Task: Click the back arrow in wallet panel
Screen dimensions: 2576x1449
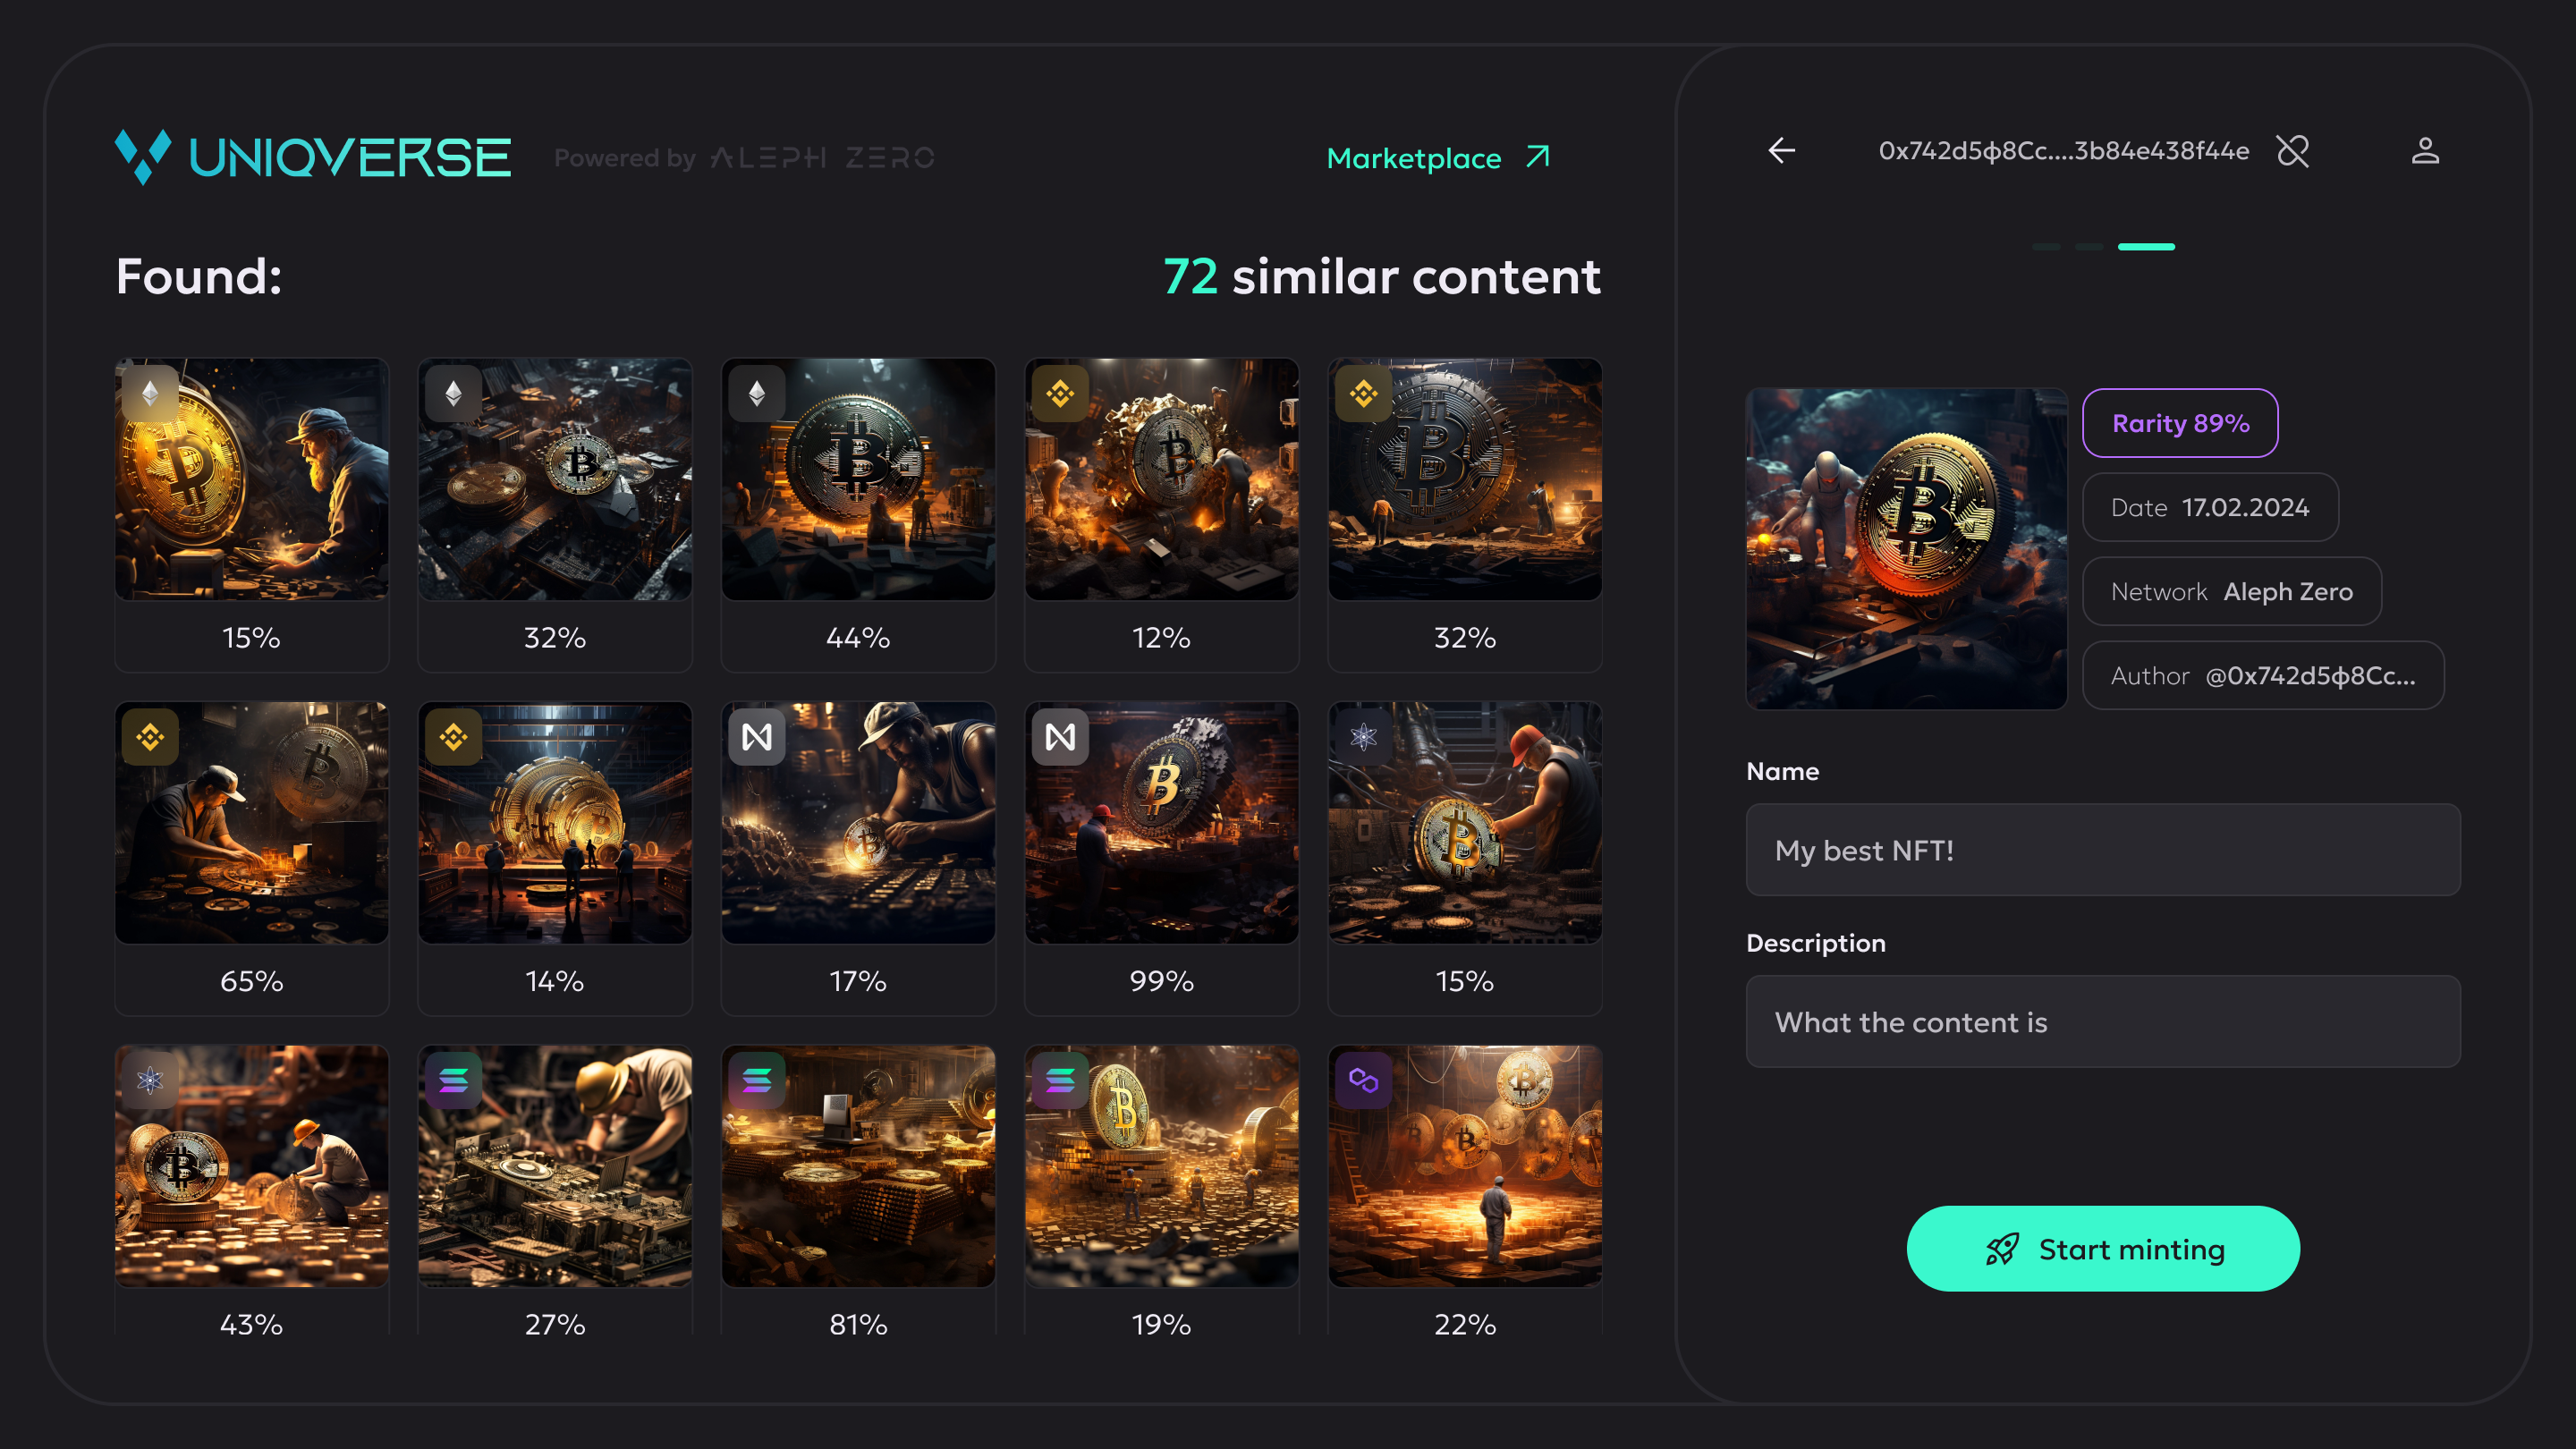Action: pos(1781,151)
